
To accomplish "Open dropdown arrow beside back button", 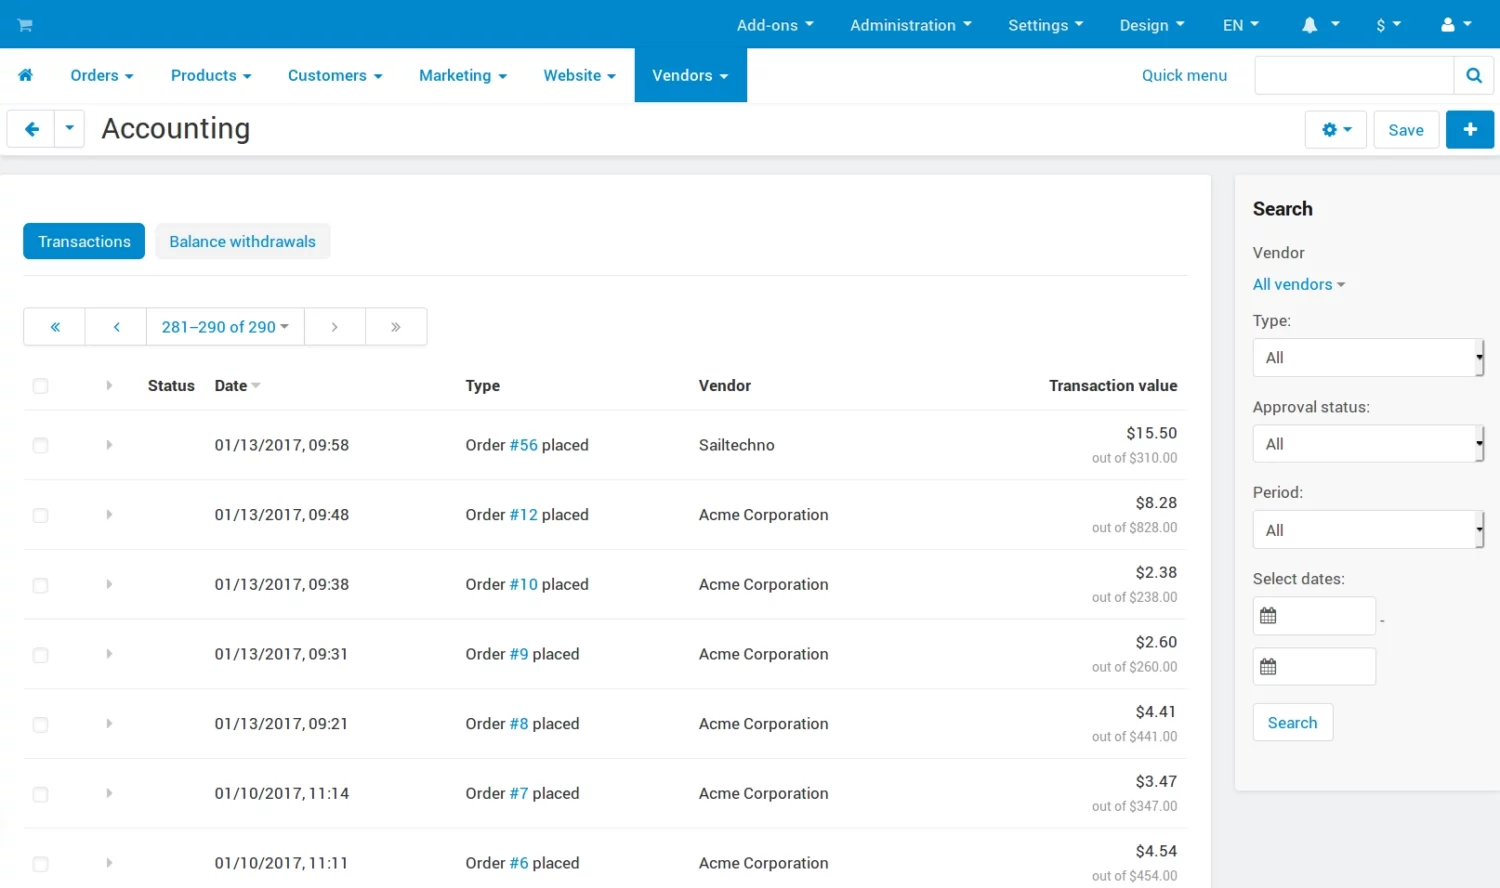I will 69,129.
